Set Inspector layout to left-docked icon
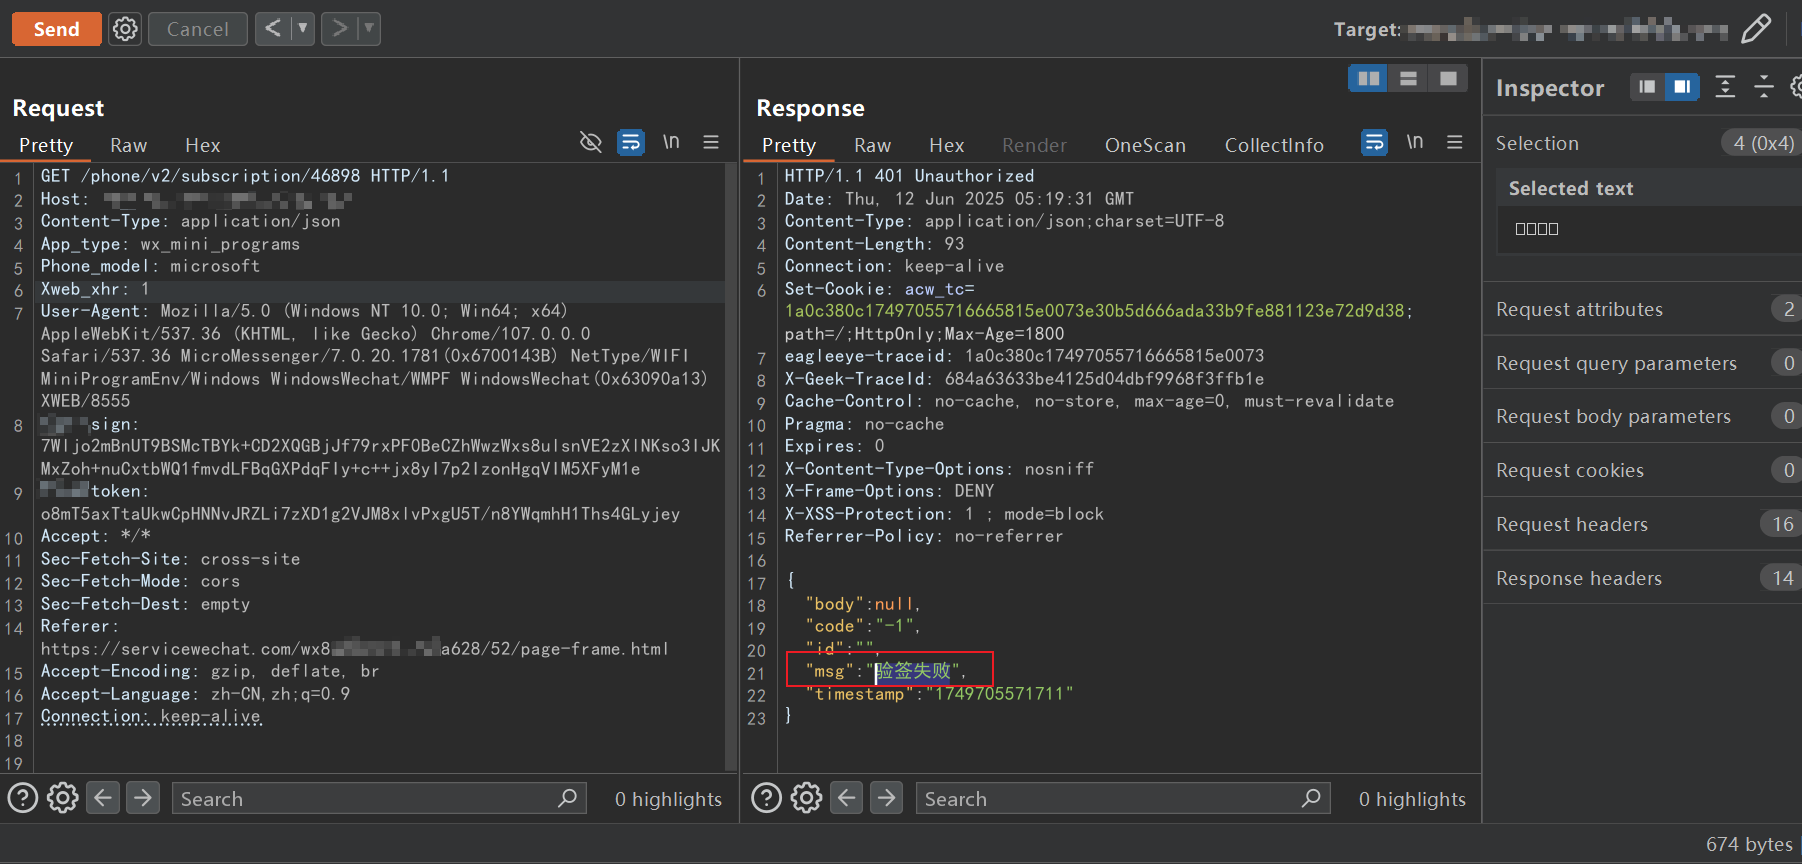The width and height of the screenshot is (1802, 864). pyautogui.click(x=1647, y=87)
